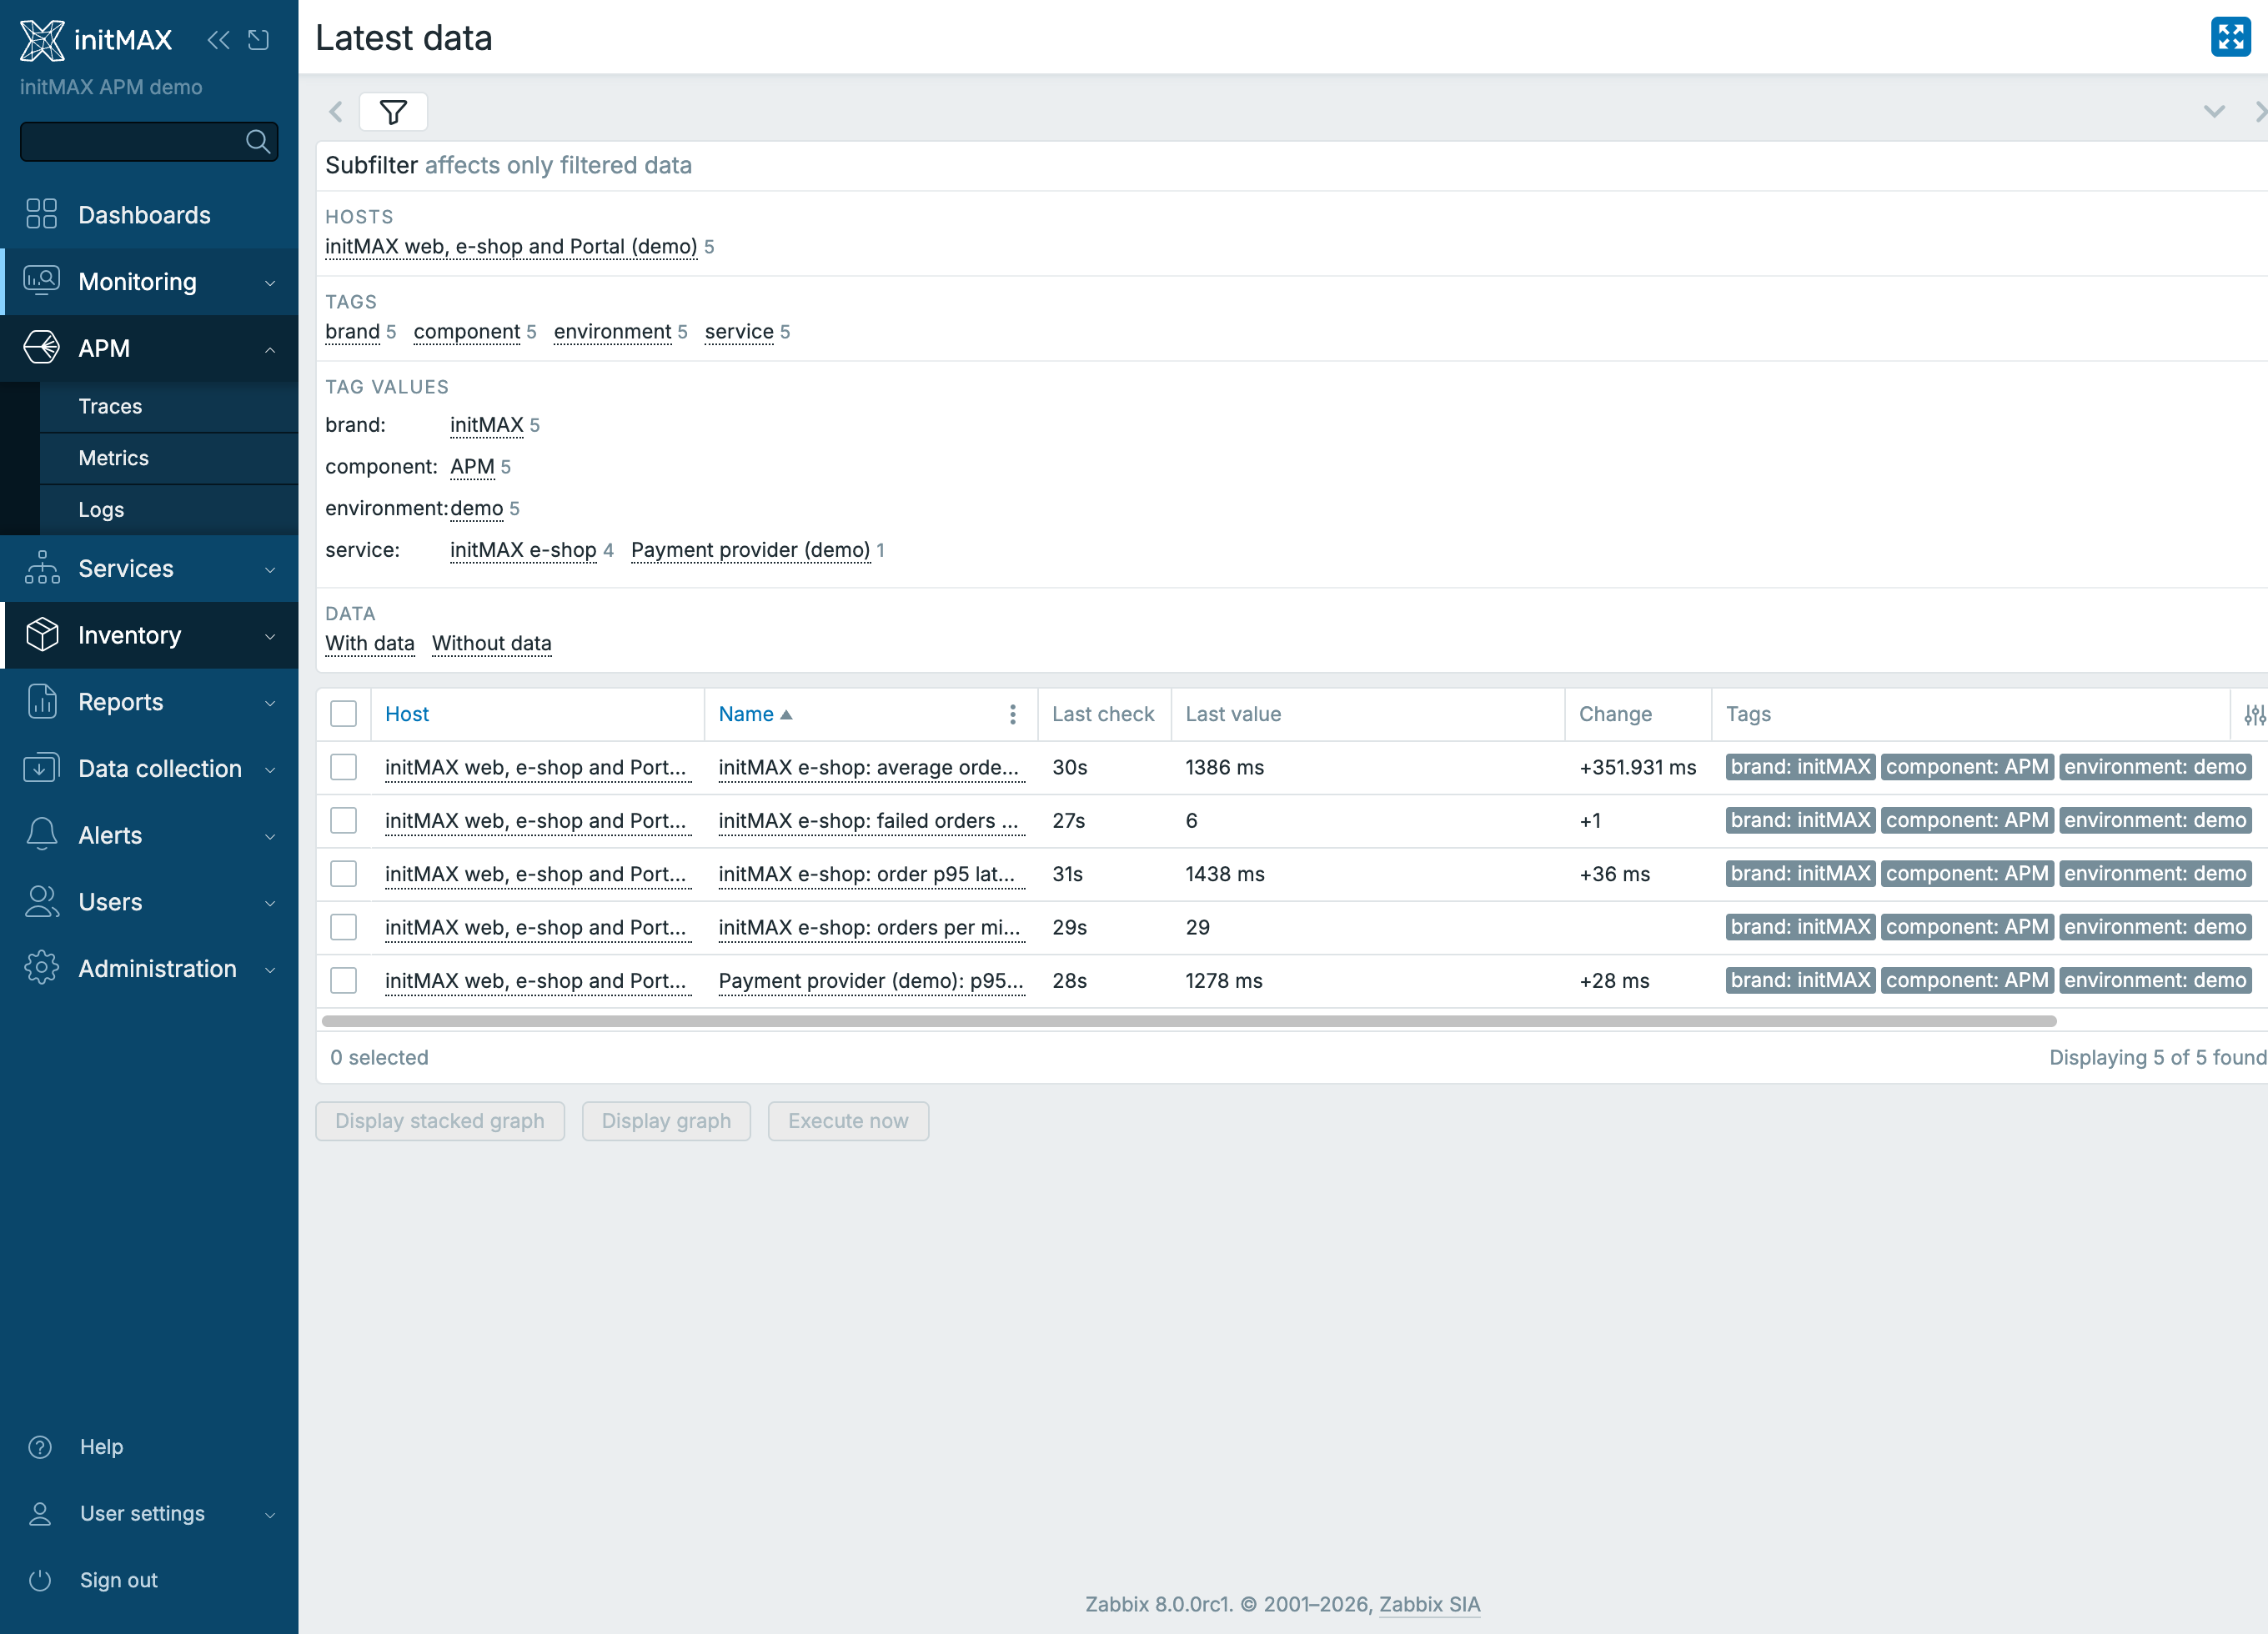
Task: Collapse sidebar with the double-chevron icon
Action: tap(218, 40)
